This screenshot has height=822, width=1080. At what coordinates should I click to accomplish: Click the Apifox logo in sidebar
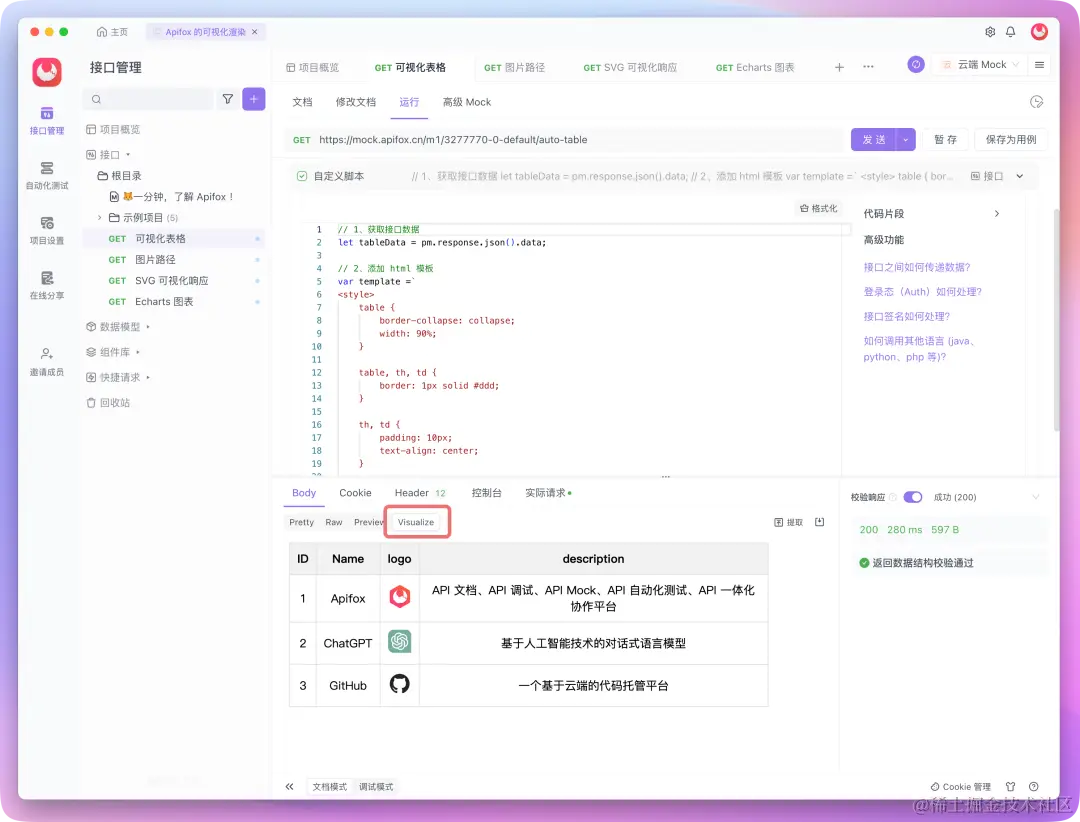(x=47, y=72)
